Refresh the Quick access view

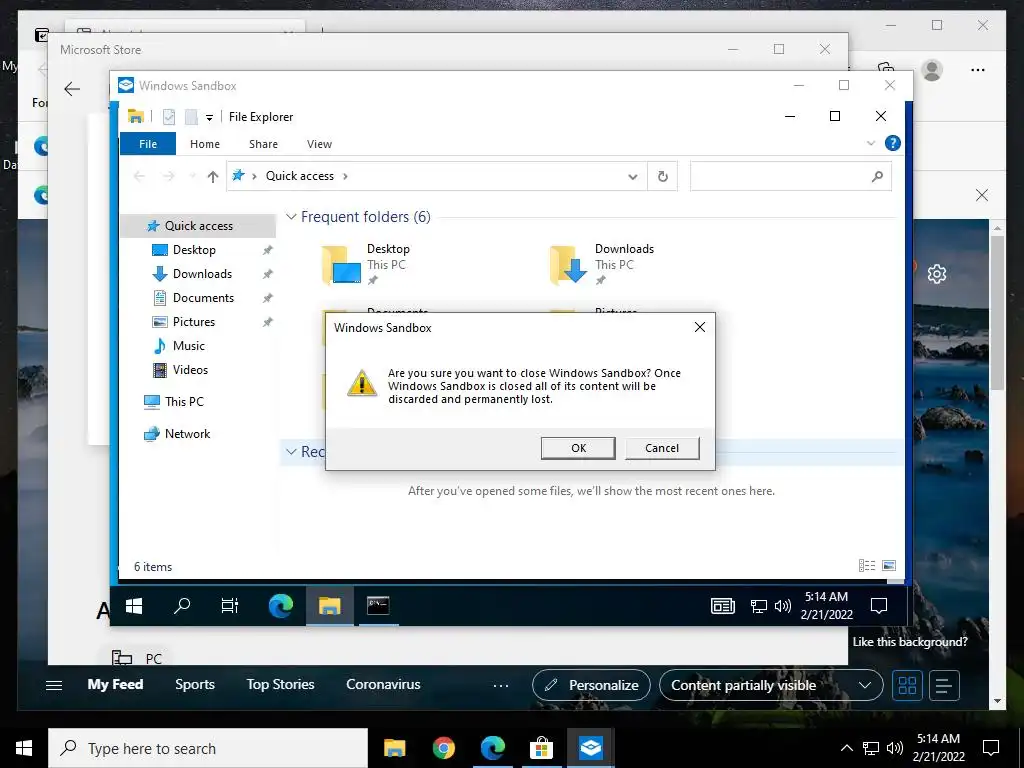click(x=662, y=176)
